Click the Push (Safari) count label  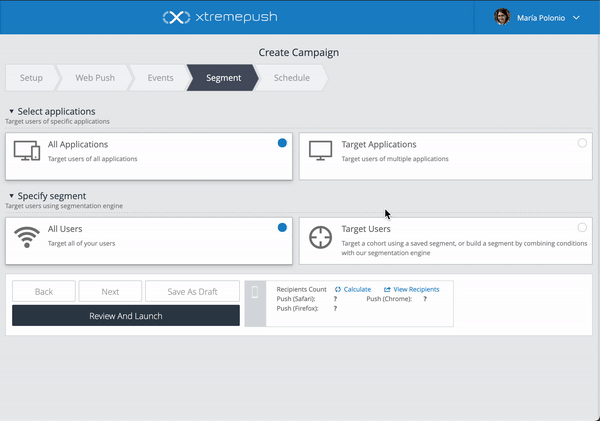coord(296,299)
